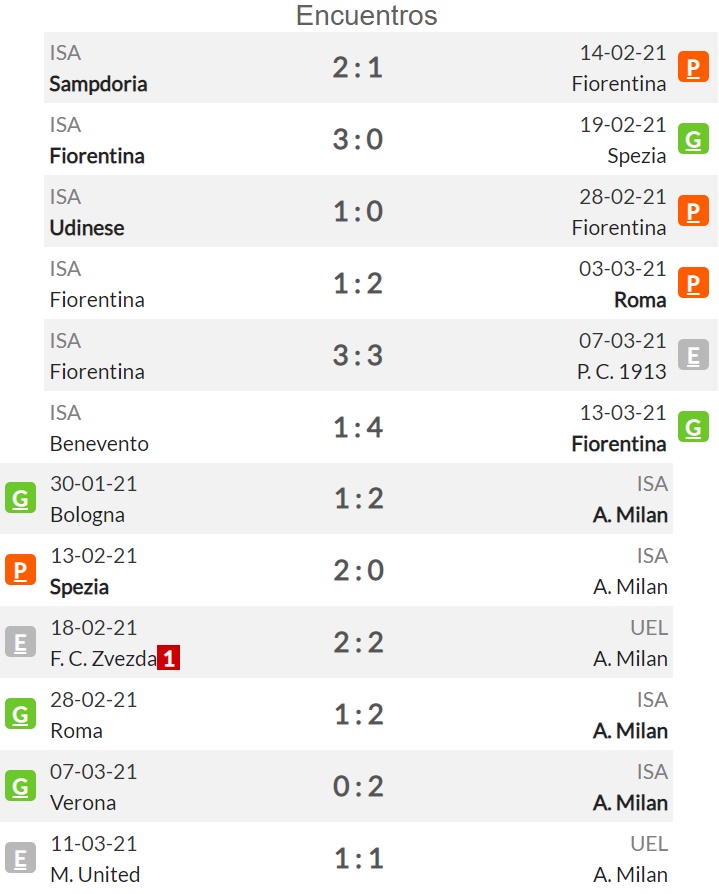Open the Sampdoria team link
The width and height of the screenshot is (719, 894).
point(98,84)
